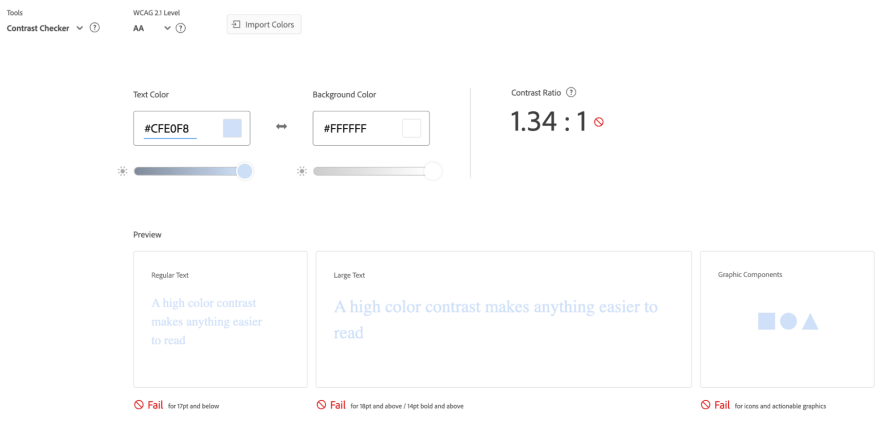
Task: Open the white background color swatch
Action: tap(411, 128)
